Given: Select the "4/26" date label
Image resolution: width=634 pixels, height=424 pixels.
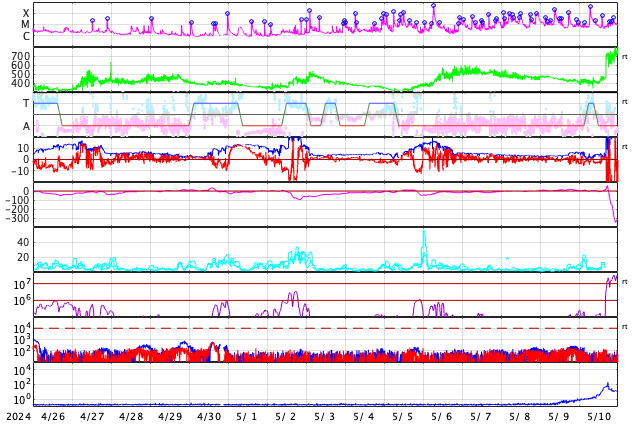Looking at the screenshot, I should click(x=53, y=417).
